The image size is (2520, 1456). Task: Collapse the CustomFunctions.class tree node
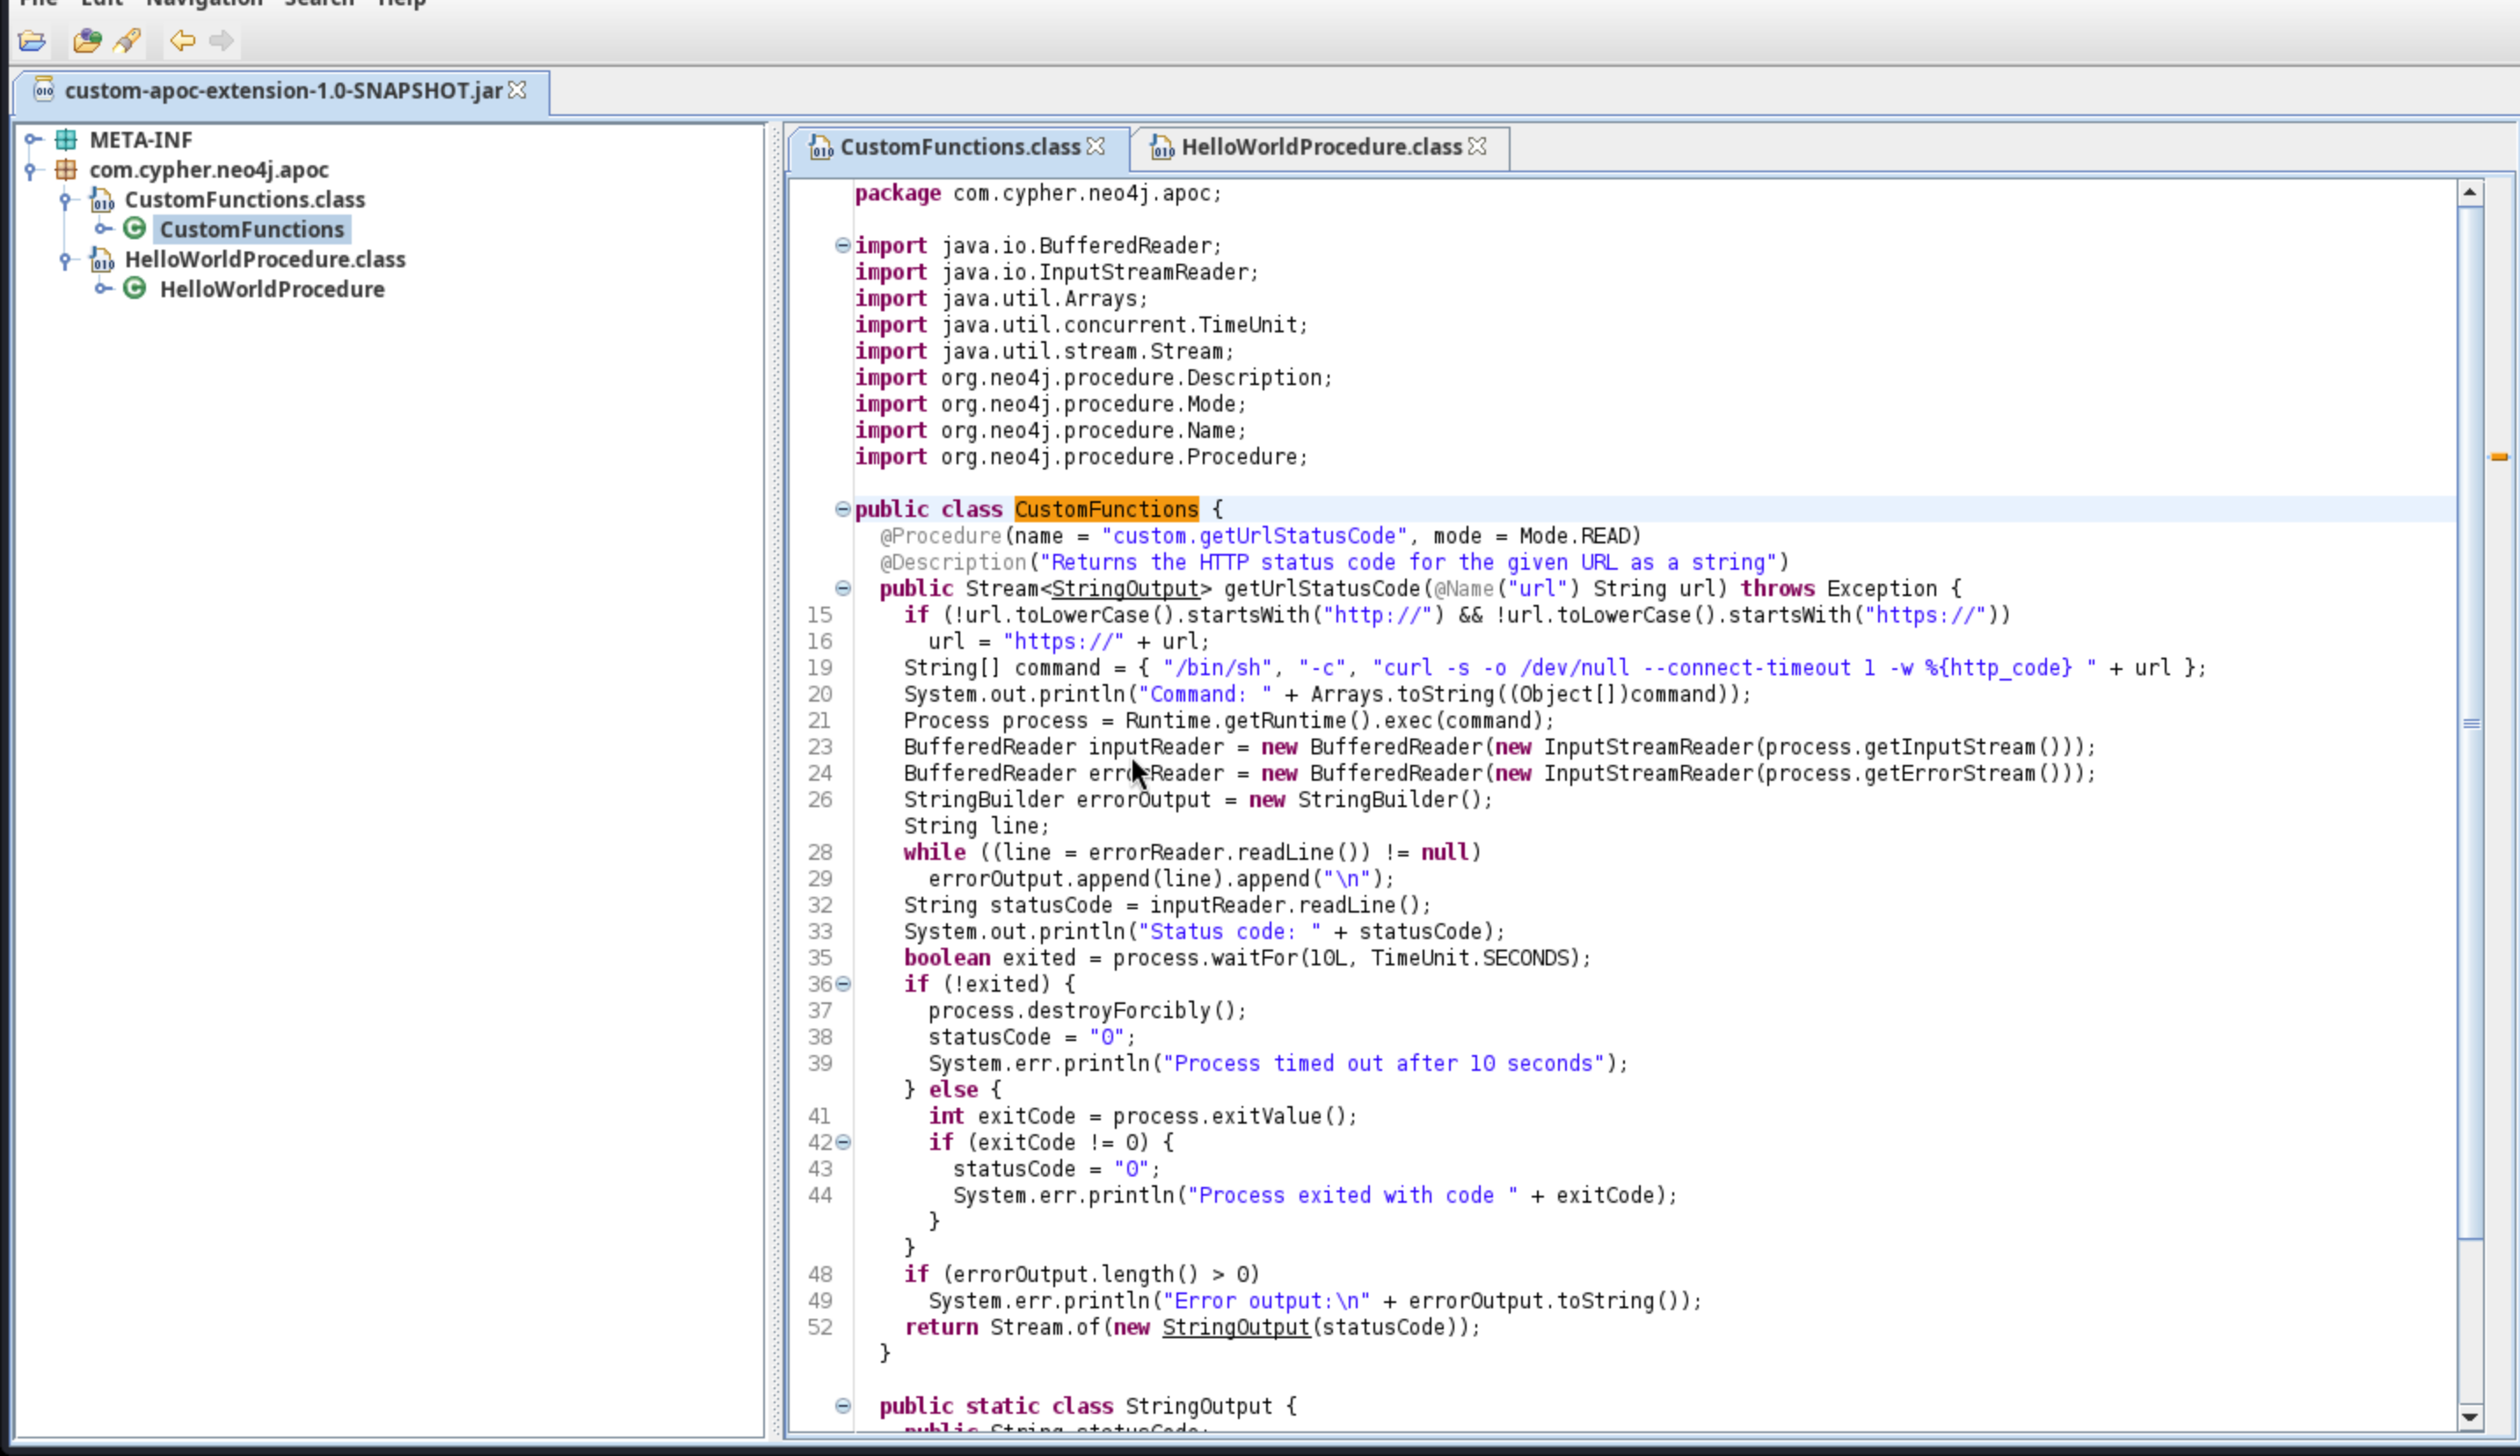pos(66,200)
